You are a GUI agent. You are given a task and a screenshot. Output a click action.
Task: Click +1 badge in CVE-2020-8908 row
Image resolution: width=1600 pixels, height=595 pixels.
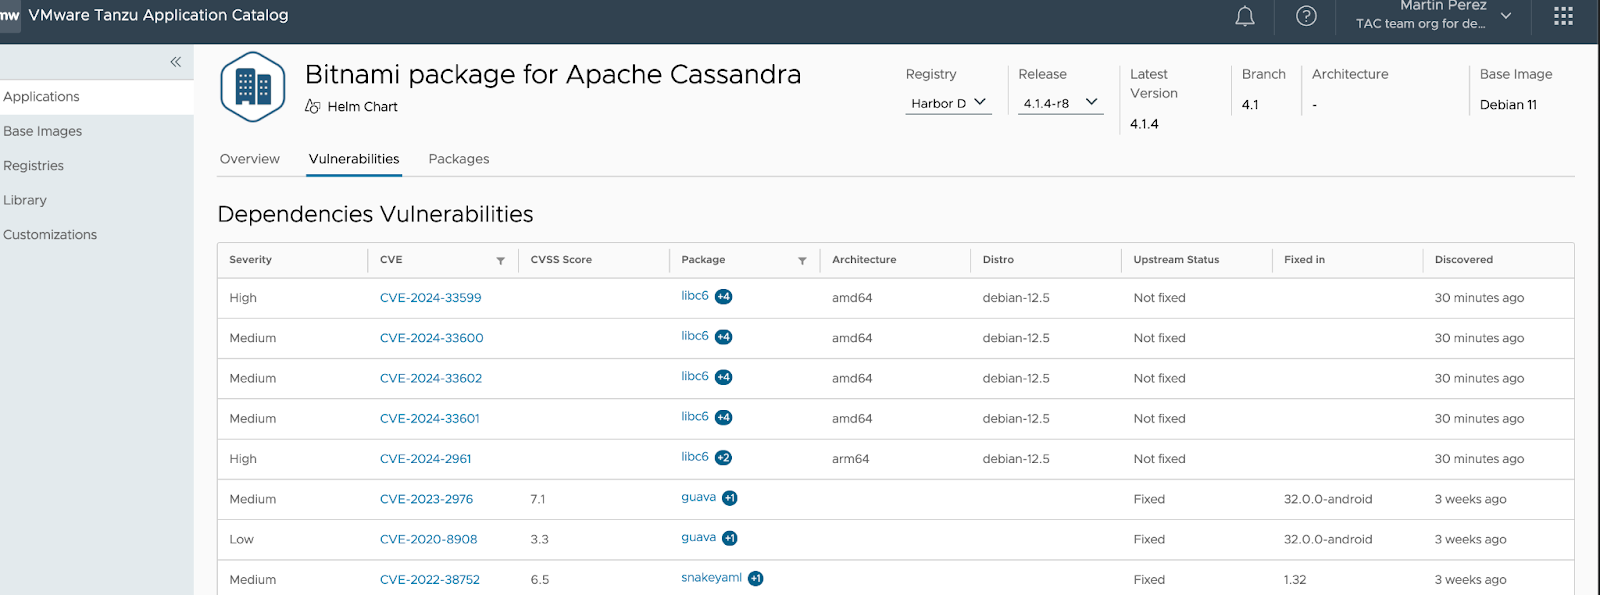[x=730, y=538]
